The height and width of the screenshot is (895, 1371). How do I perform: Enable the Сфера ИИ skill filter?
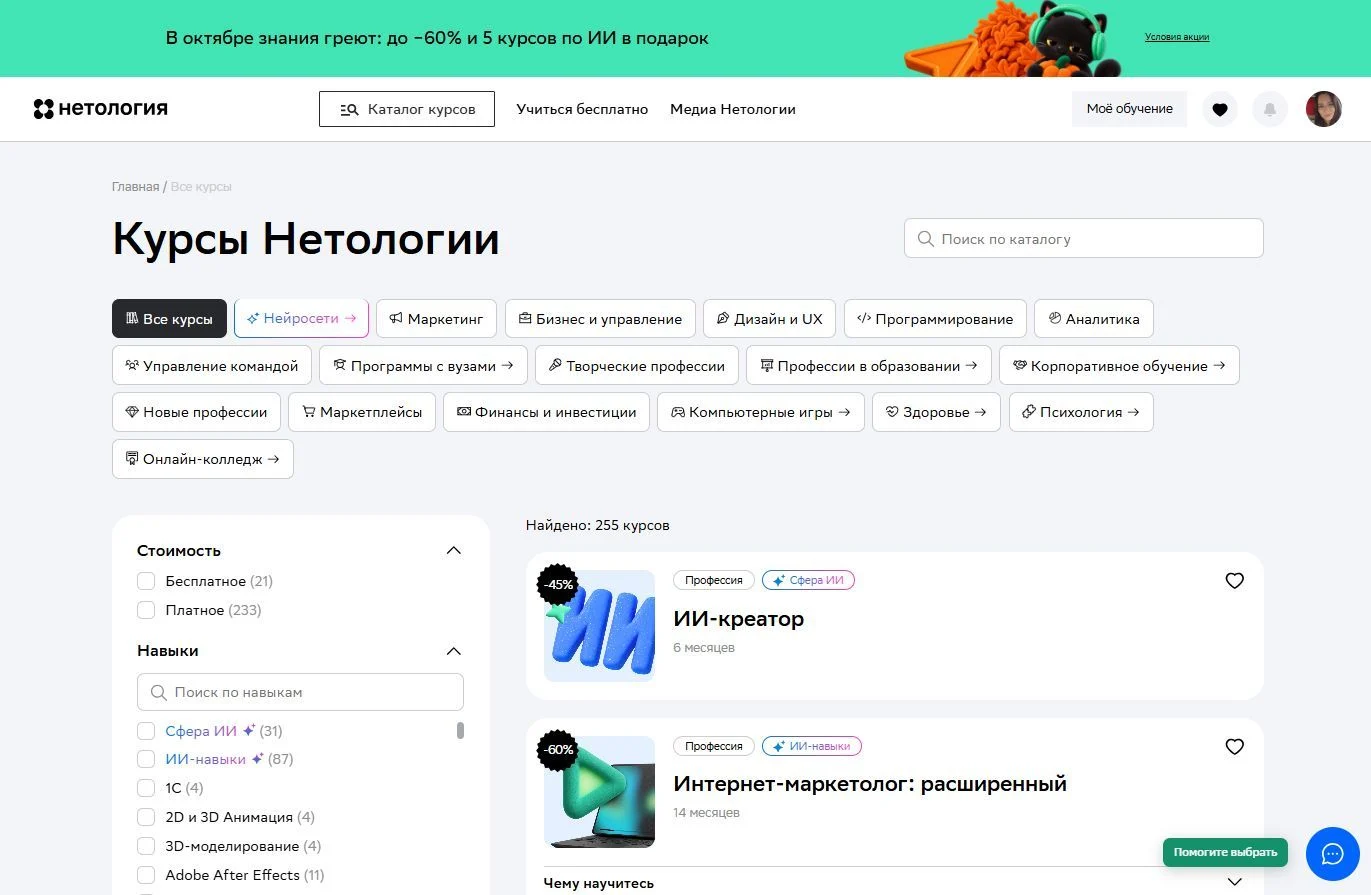(x=146, y=731)
